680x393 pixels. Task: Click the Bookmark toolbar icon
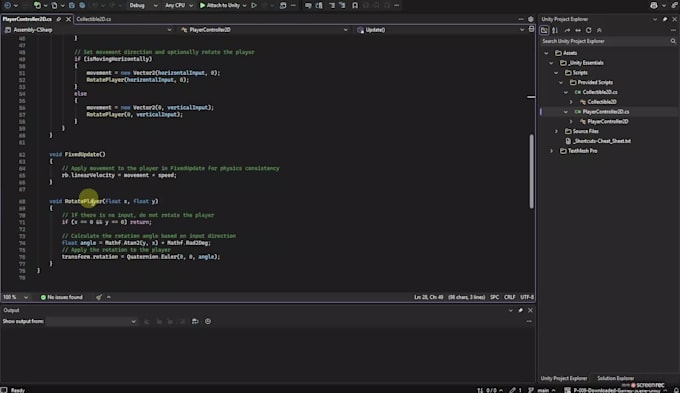click(355, 5)
